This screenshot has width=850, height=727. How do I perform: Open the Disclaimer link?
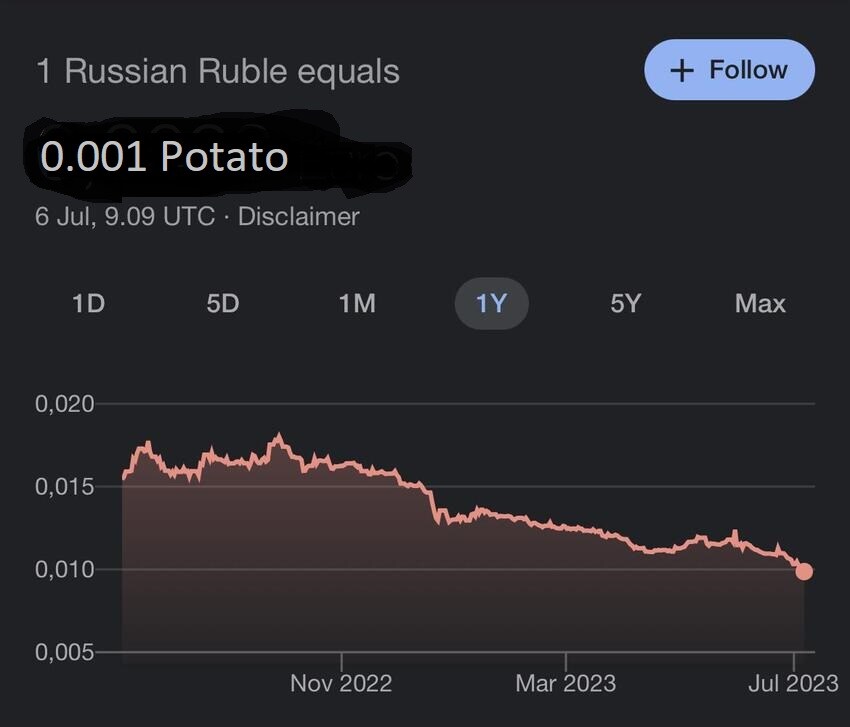pos(298,216)
